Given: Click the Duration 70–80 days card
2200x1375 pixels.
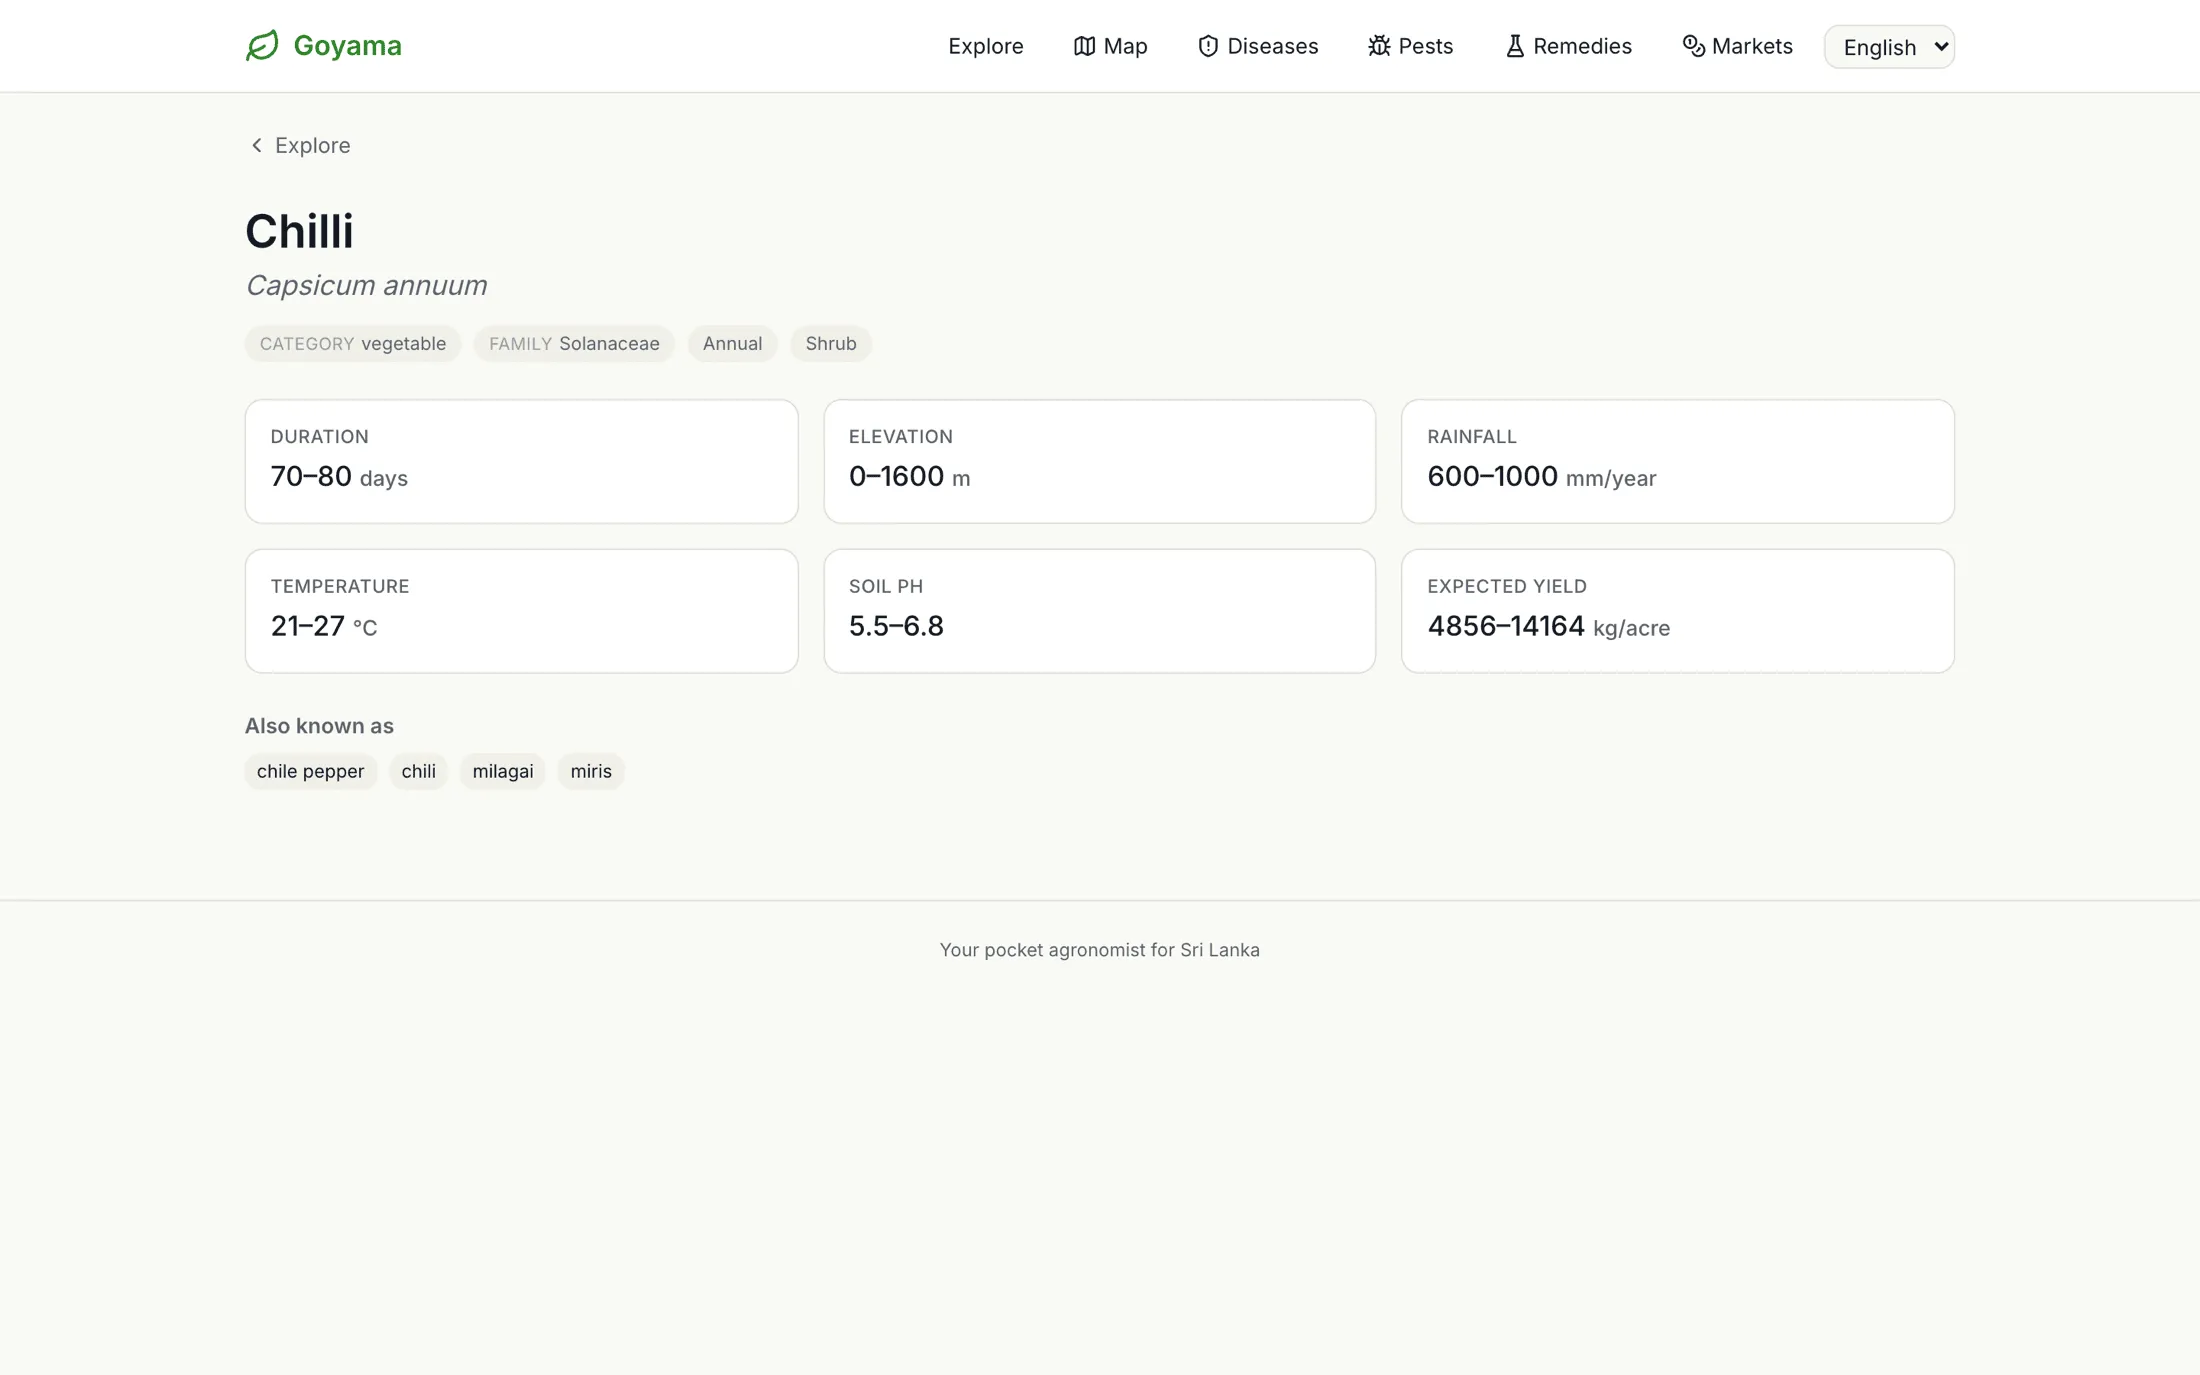Looking at the screenshot, I should pyautogui.click(x=521, y=461).
